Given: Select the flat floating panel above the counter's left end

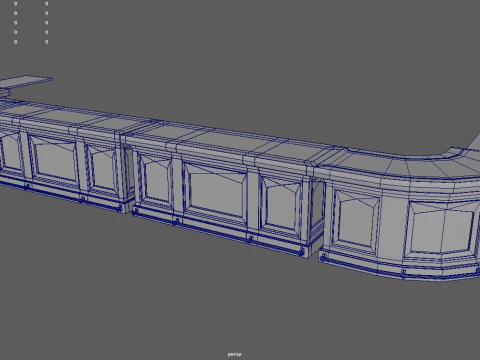Looking at the screenshot, I should [25, 82].
